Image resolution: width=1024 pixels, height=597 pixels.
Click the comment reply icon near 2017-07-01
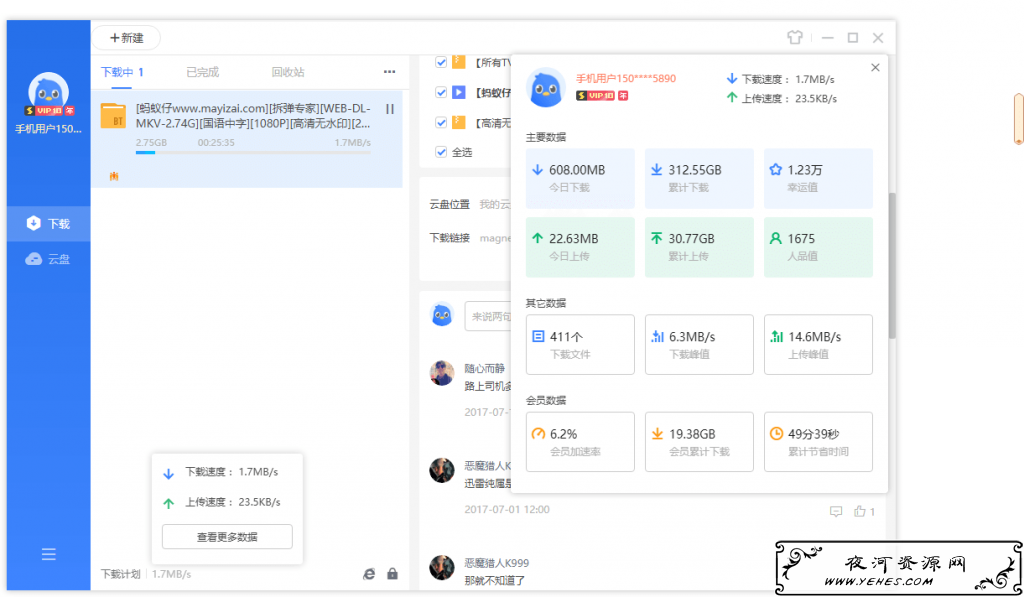click(836, 511)
